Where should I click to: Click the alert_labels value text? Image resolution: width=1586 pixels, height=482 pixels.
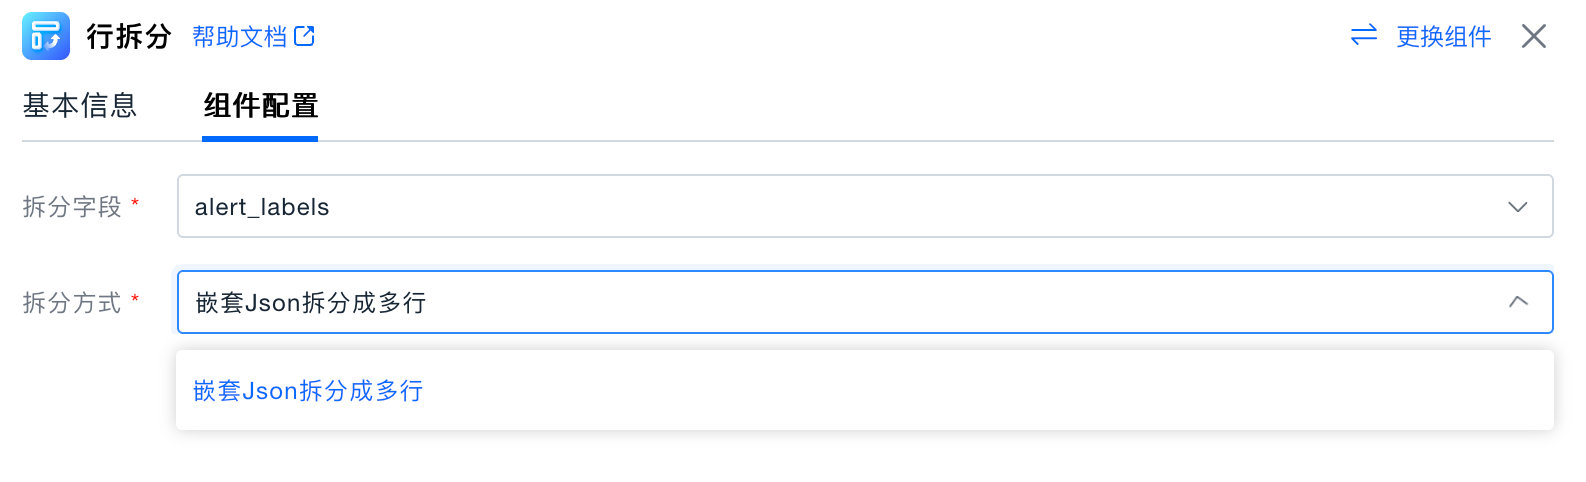pyautogui.click(x=262, y=207)
